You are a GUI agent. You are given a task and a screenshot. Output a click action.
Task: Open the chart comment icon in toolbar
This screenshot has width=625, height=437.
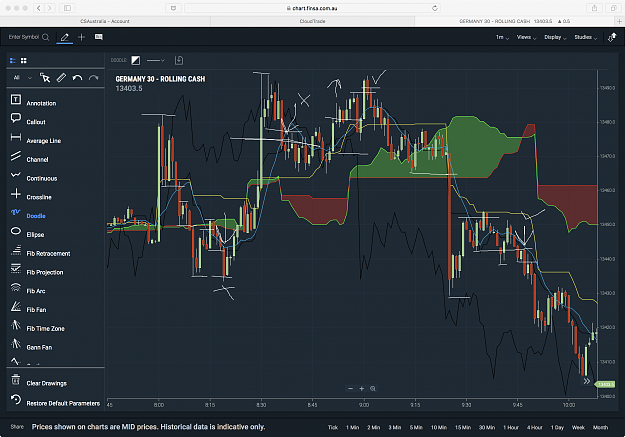click(98, 37)
